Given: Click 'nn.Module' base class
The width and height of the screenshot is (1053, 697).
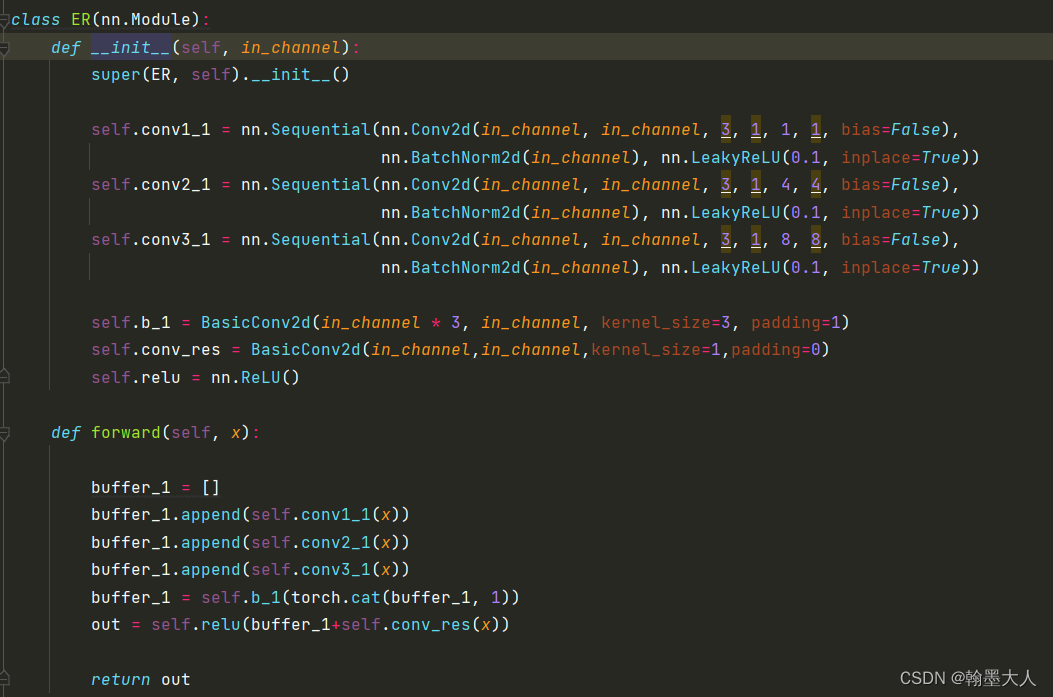Looking at the screenshot, I should pyautogui.click(x=146, y=19).
